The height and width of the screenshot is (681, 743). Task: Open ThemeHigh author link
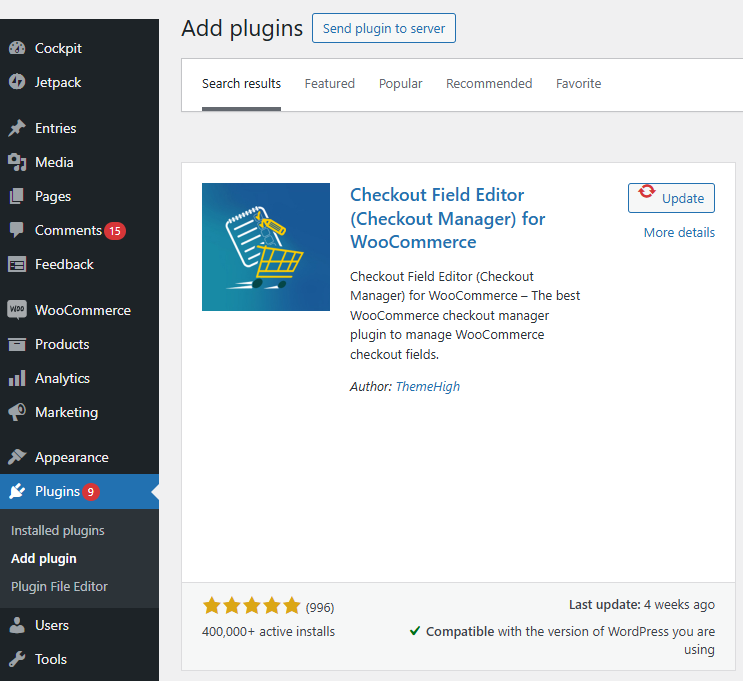[x=427, y=387]
